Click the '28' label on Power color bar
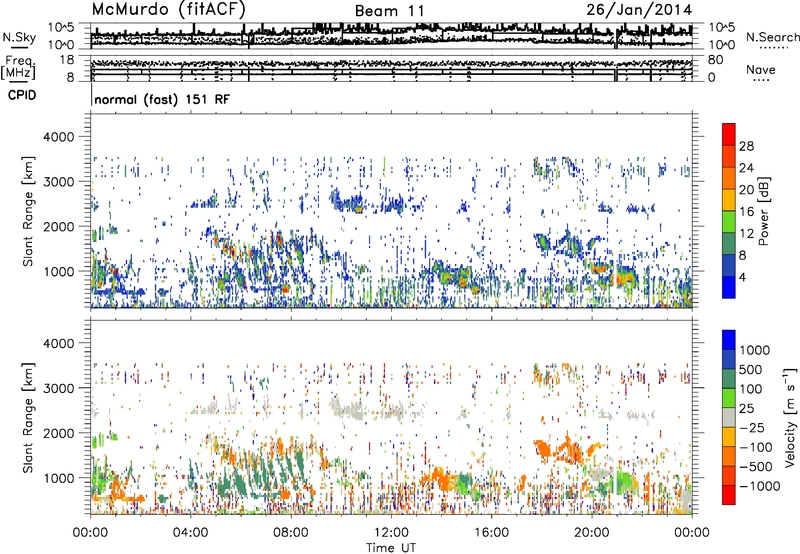This screenshot has width=800, height=554. click(746, 146)
